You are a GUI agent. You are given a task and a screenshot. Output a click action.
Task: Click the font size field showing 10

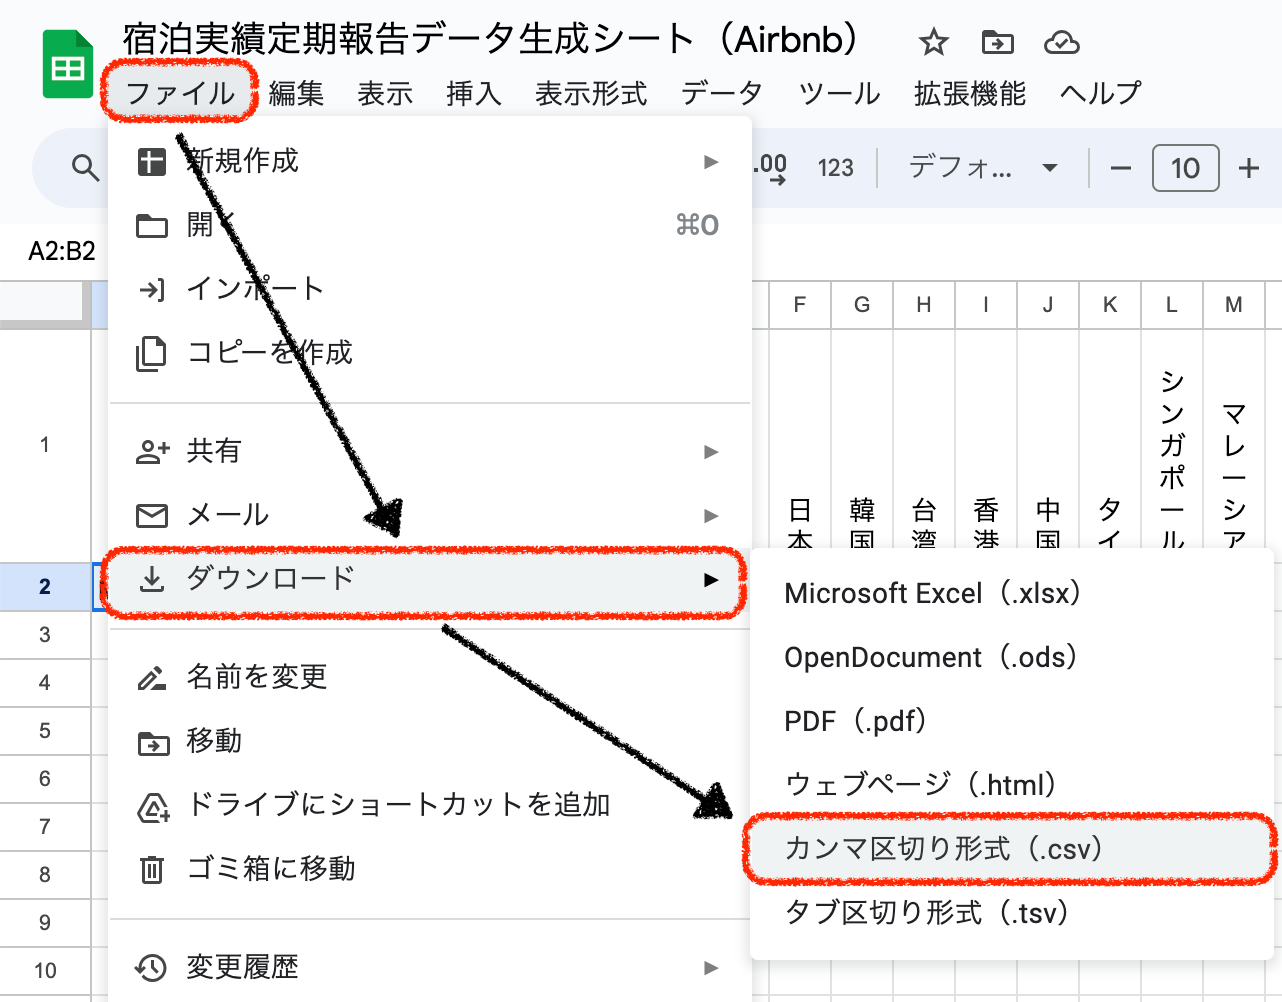pos(1185,168)
